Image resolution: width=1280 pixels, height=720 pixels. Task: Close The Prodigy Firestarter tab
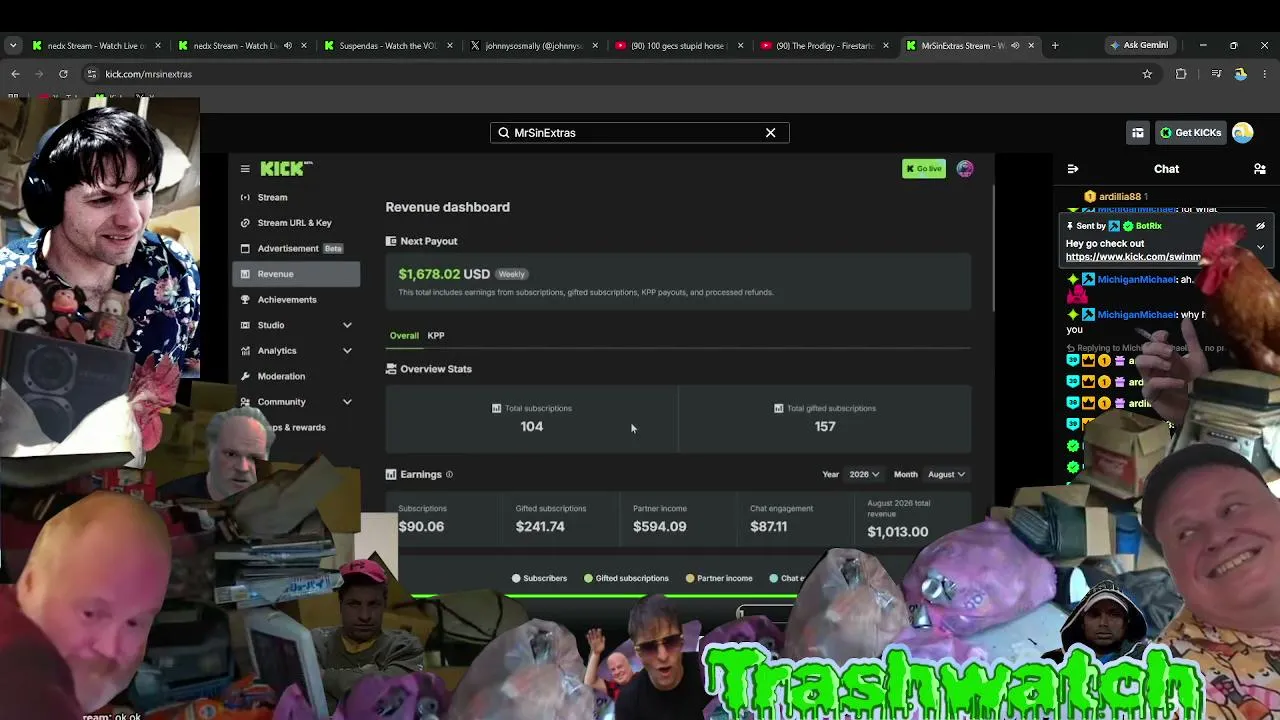886,45
